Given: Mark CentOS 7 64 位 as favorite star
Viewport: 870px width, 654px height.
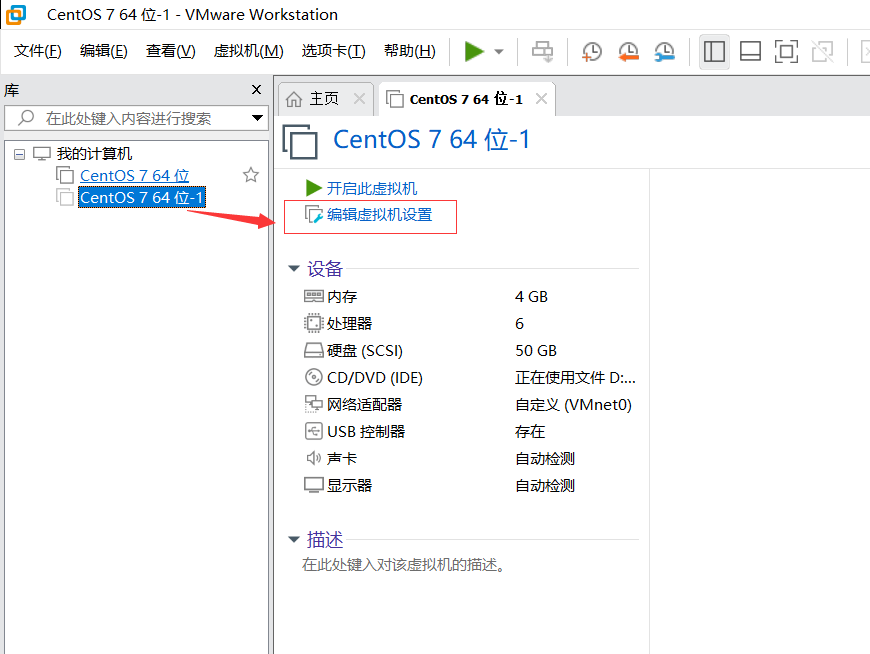Looking at the screenshot, I should tap(251, 175).
